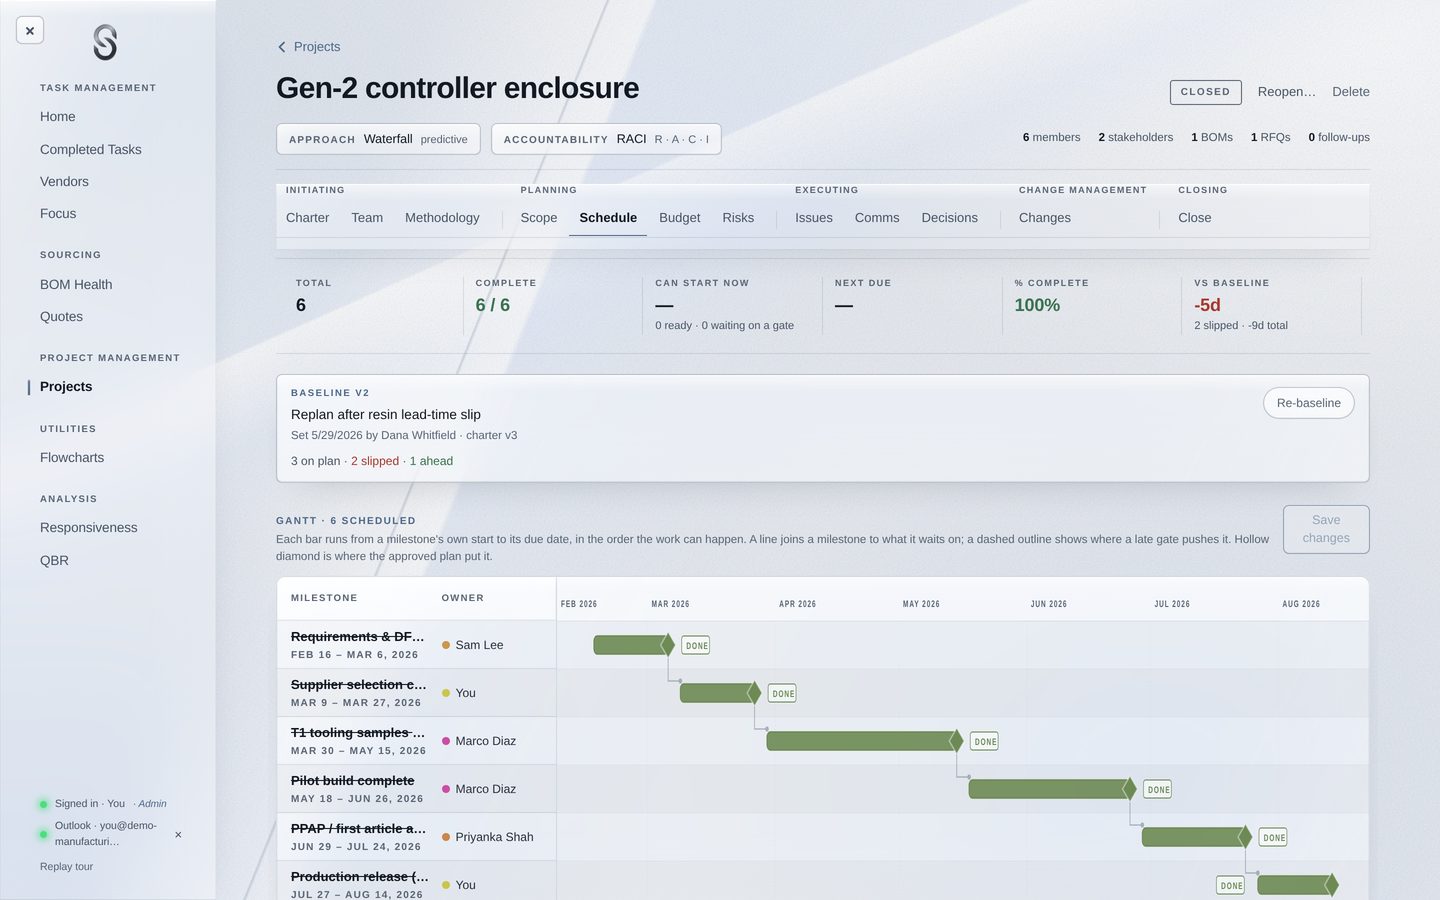Click DONE badge on Pilot build row
Screen dimensions: 1440x900
click(x=1157, y=789)
